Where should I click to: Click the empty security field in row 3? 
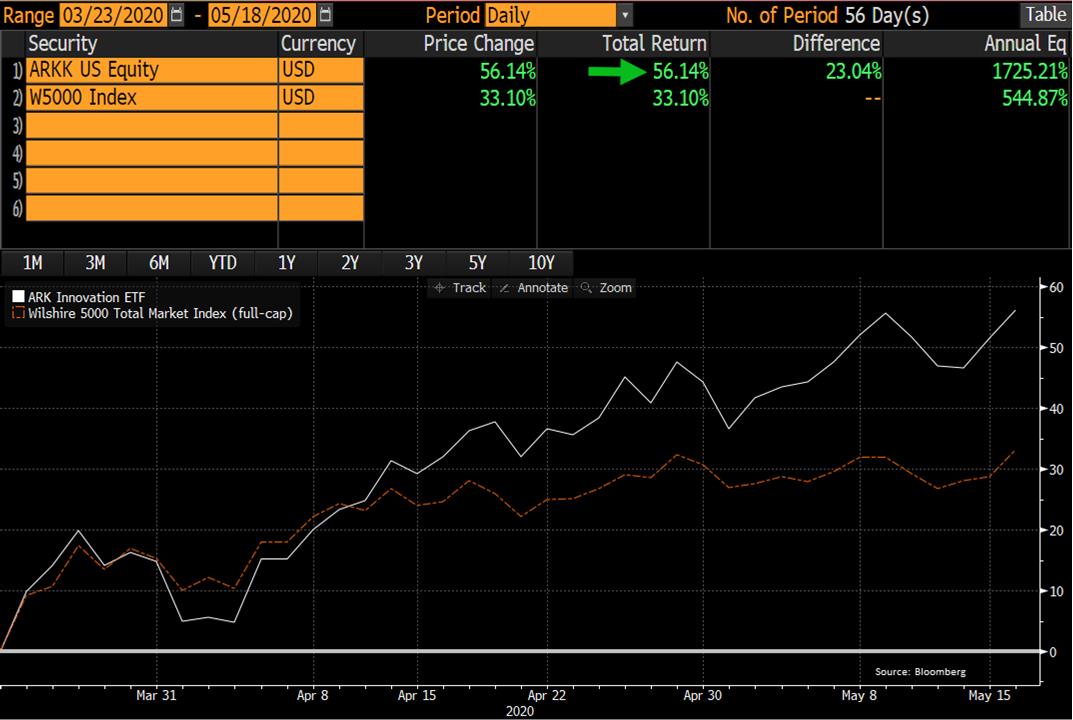151,125
